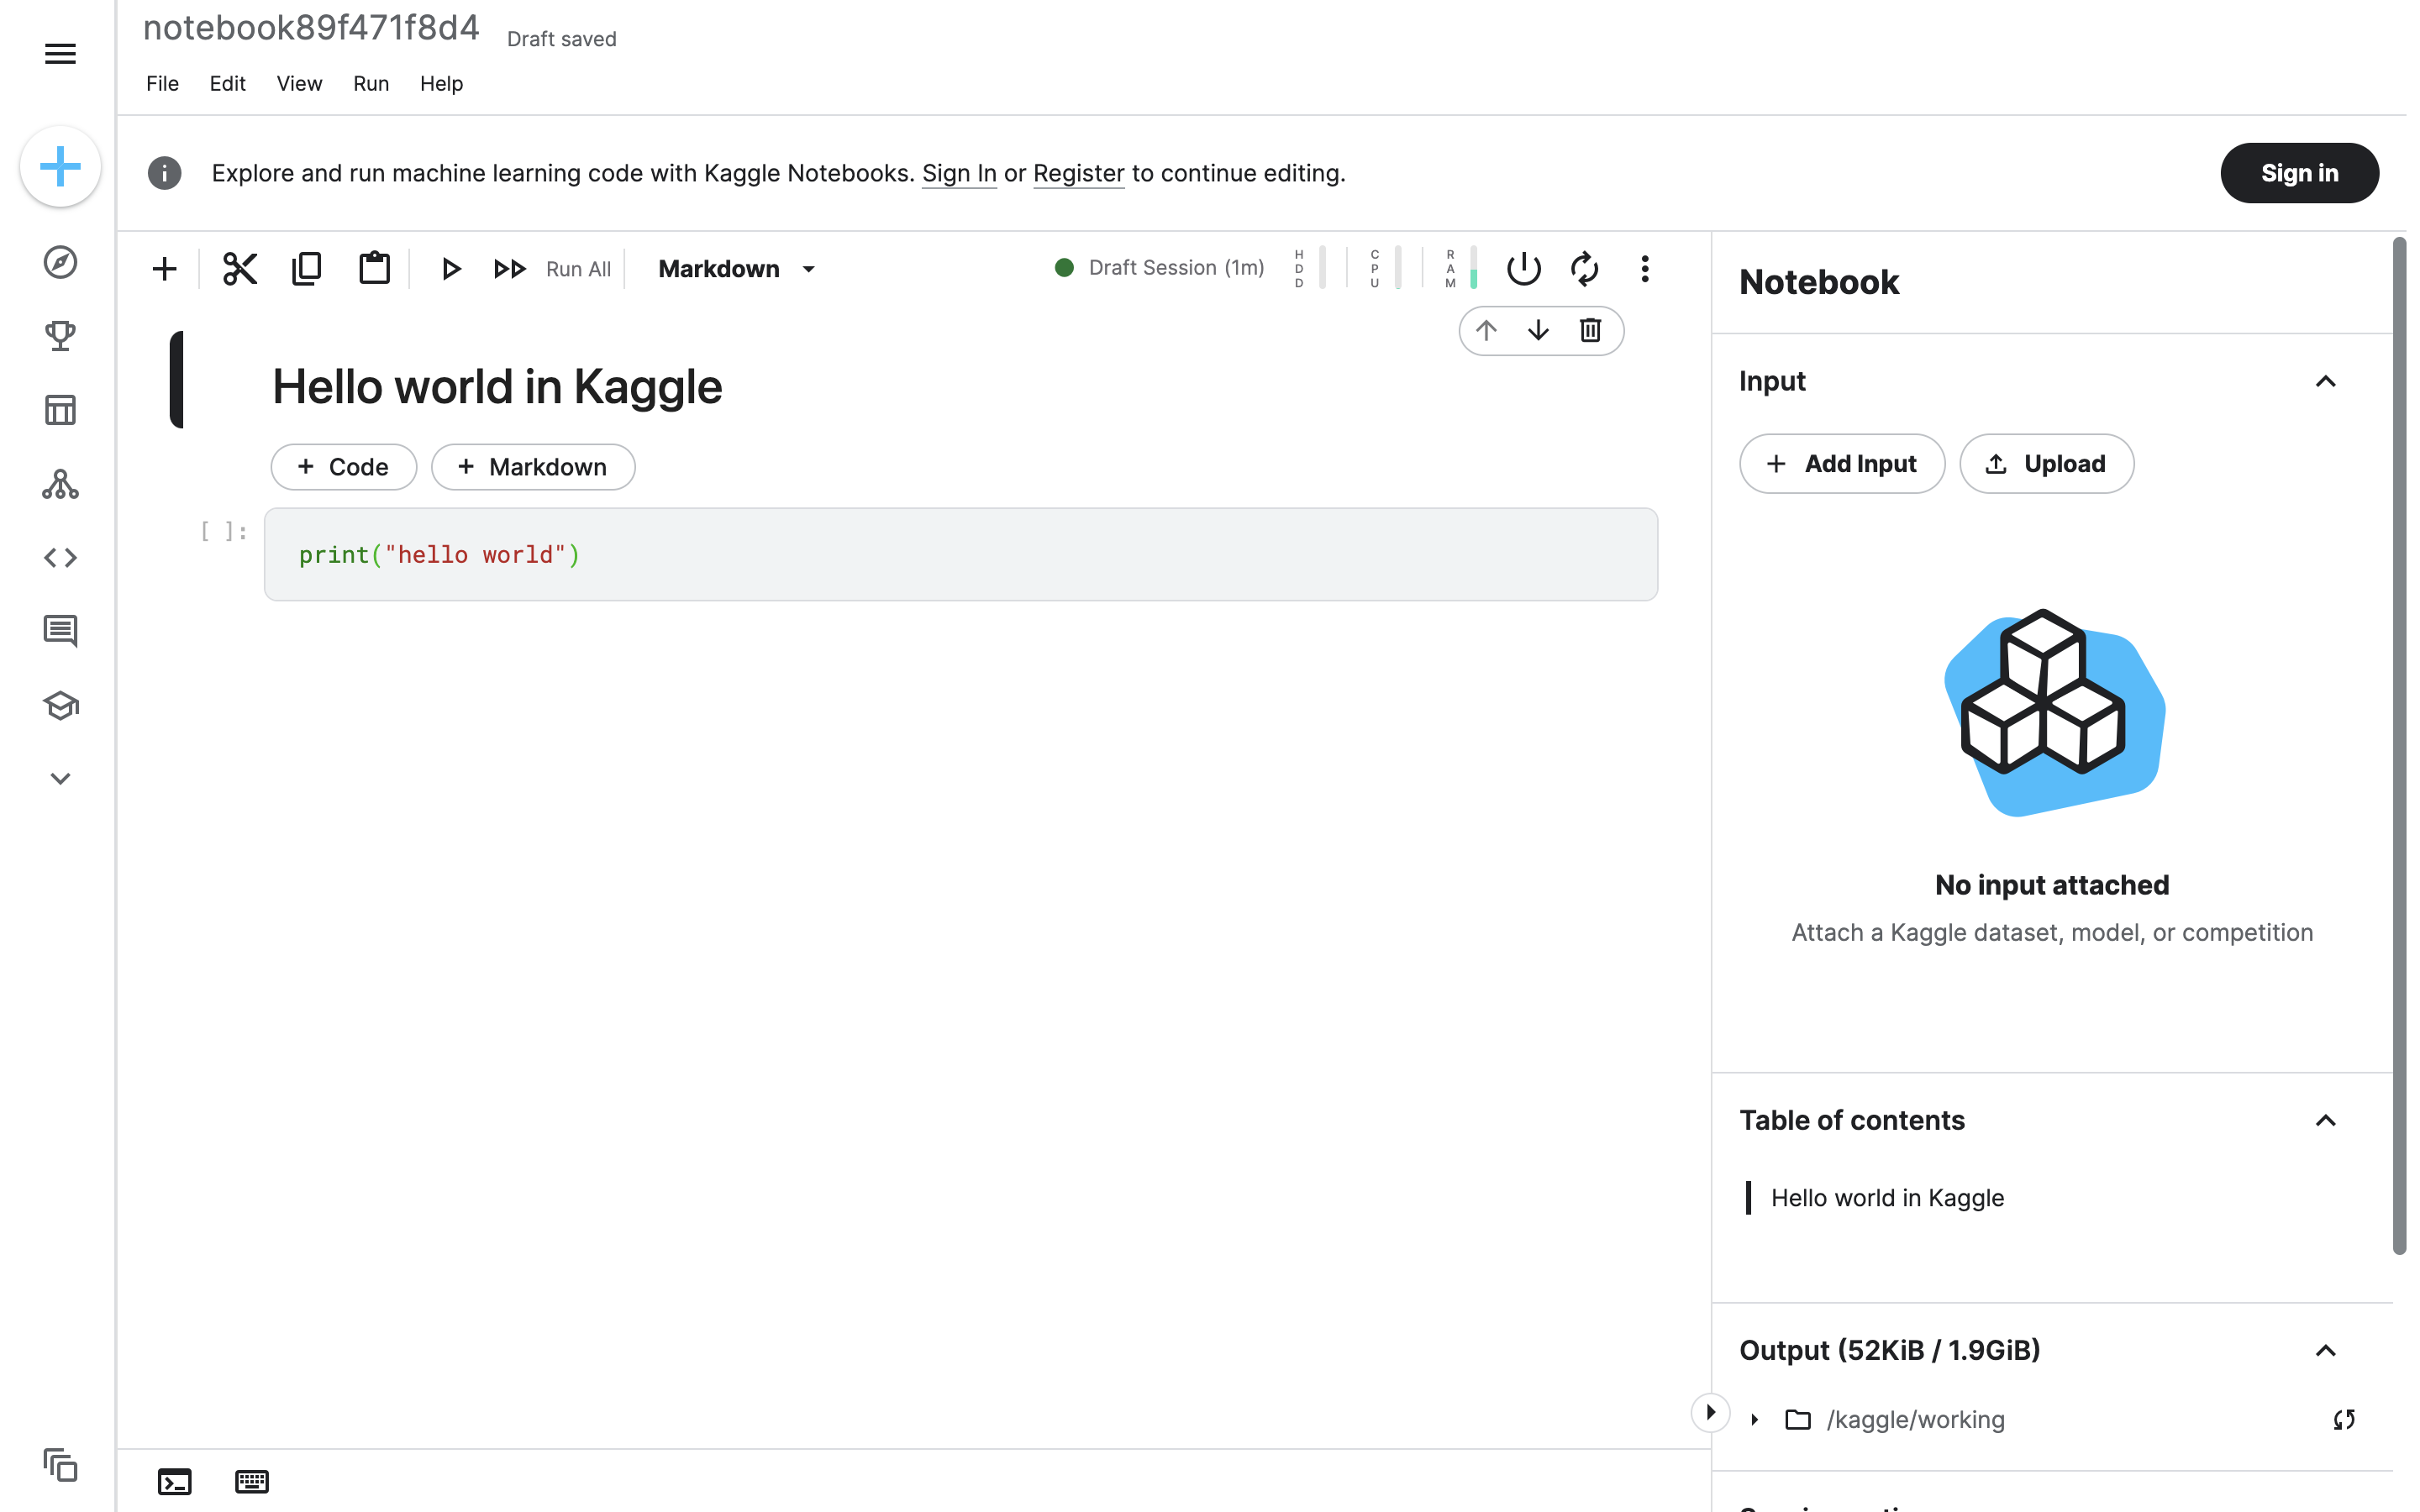Open the Run menu
The image size is (2420, 1512).
(371, 84)
